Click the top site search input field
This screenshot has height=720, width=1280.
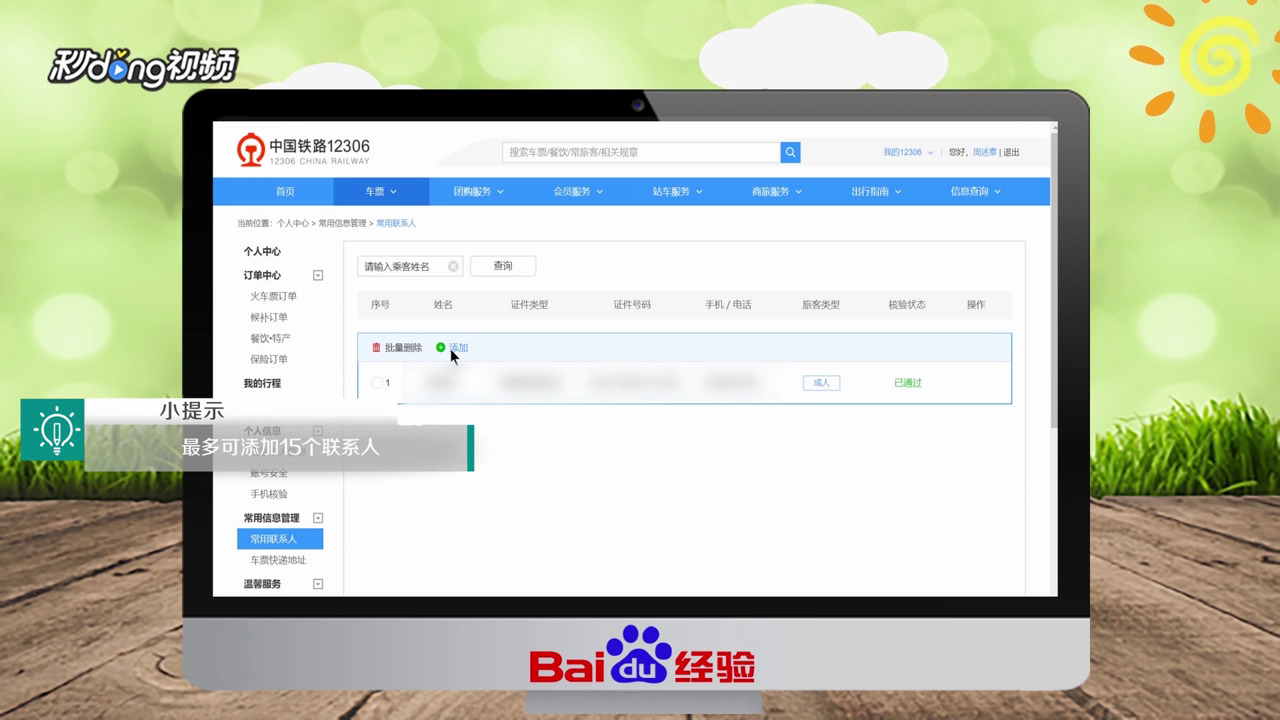point(641,152)
